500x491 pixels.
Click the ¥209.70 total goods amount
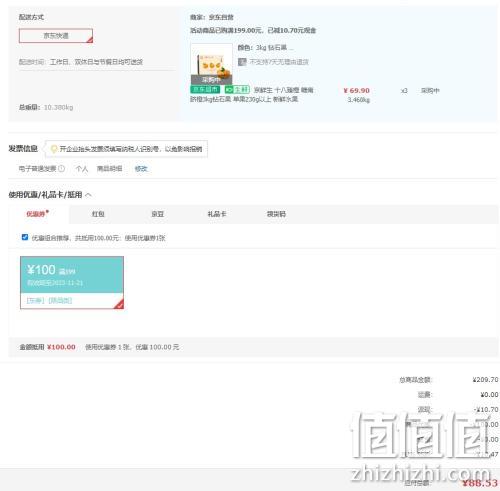(485, 379)
